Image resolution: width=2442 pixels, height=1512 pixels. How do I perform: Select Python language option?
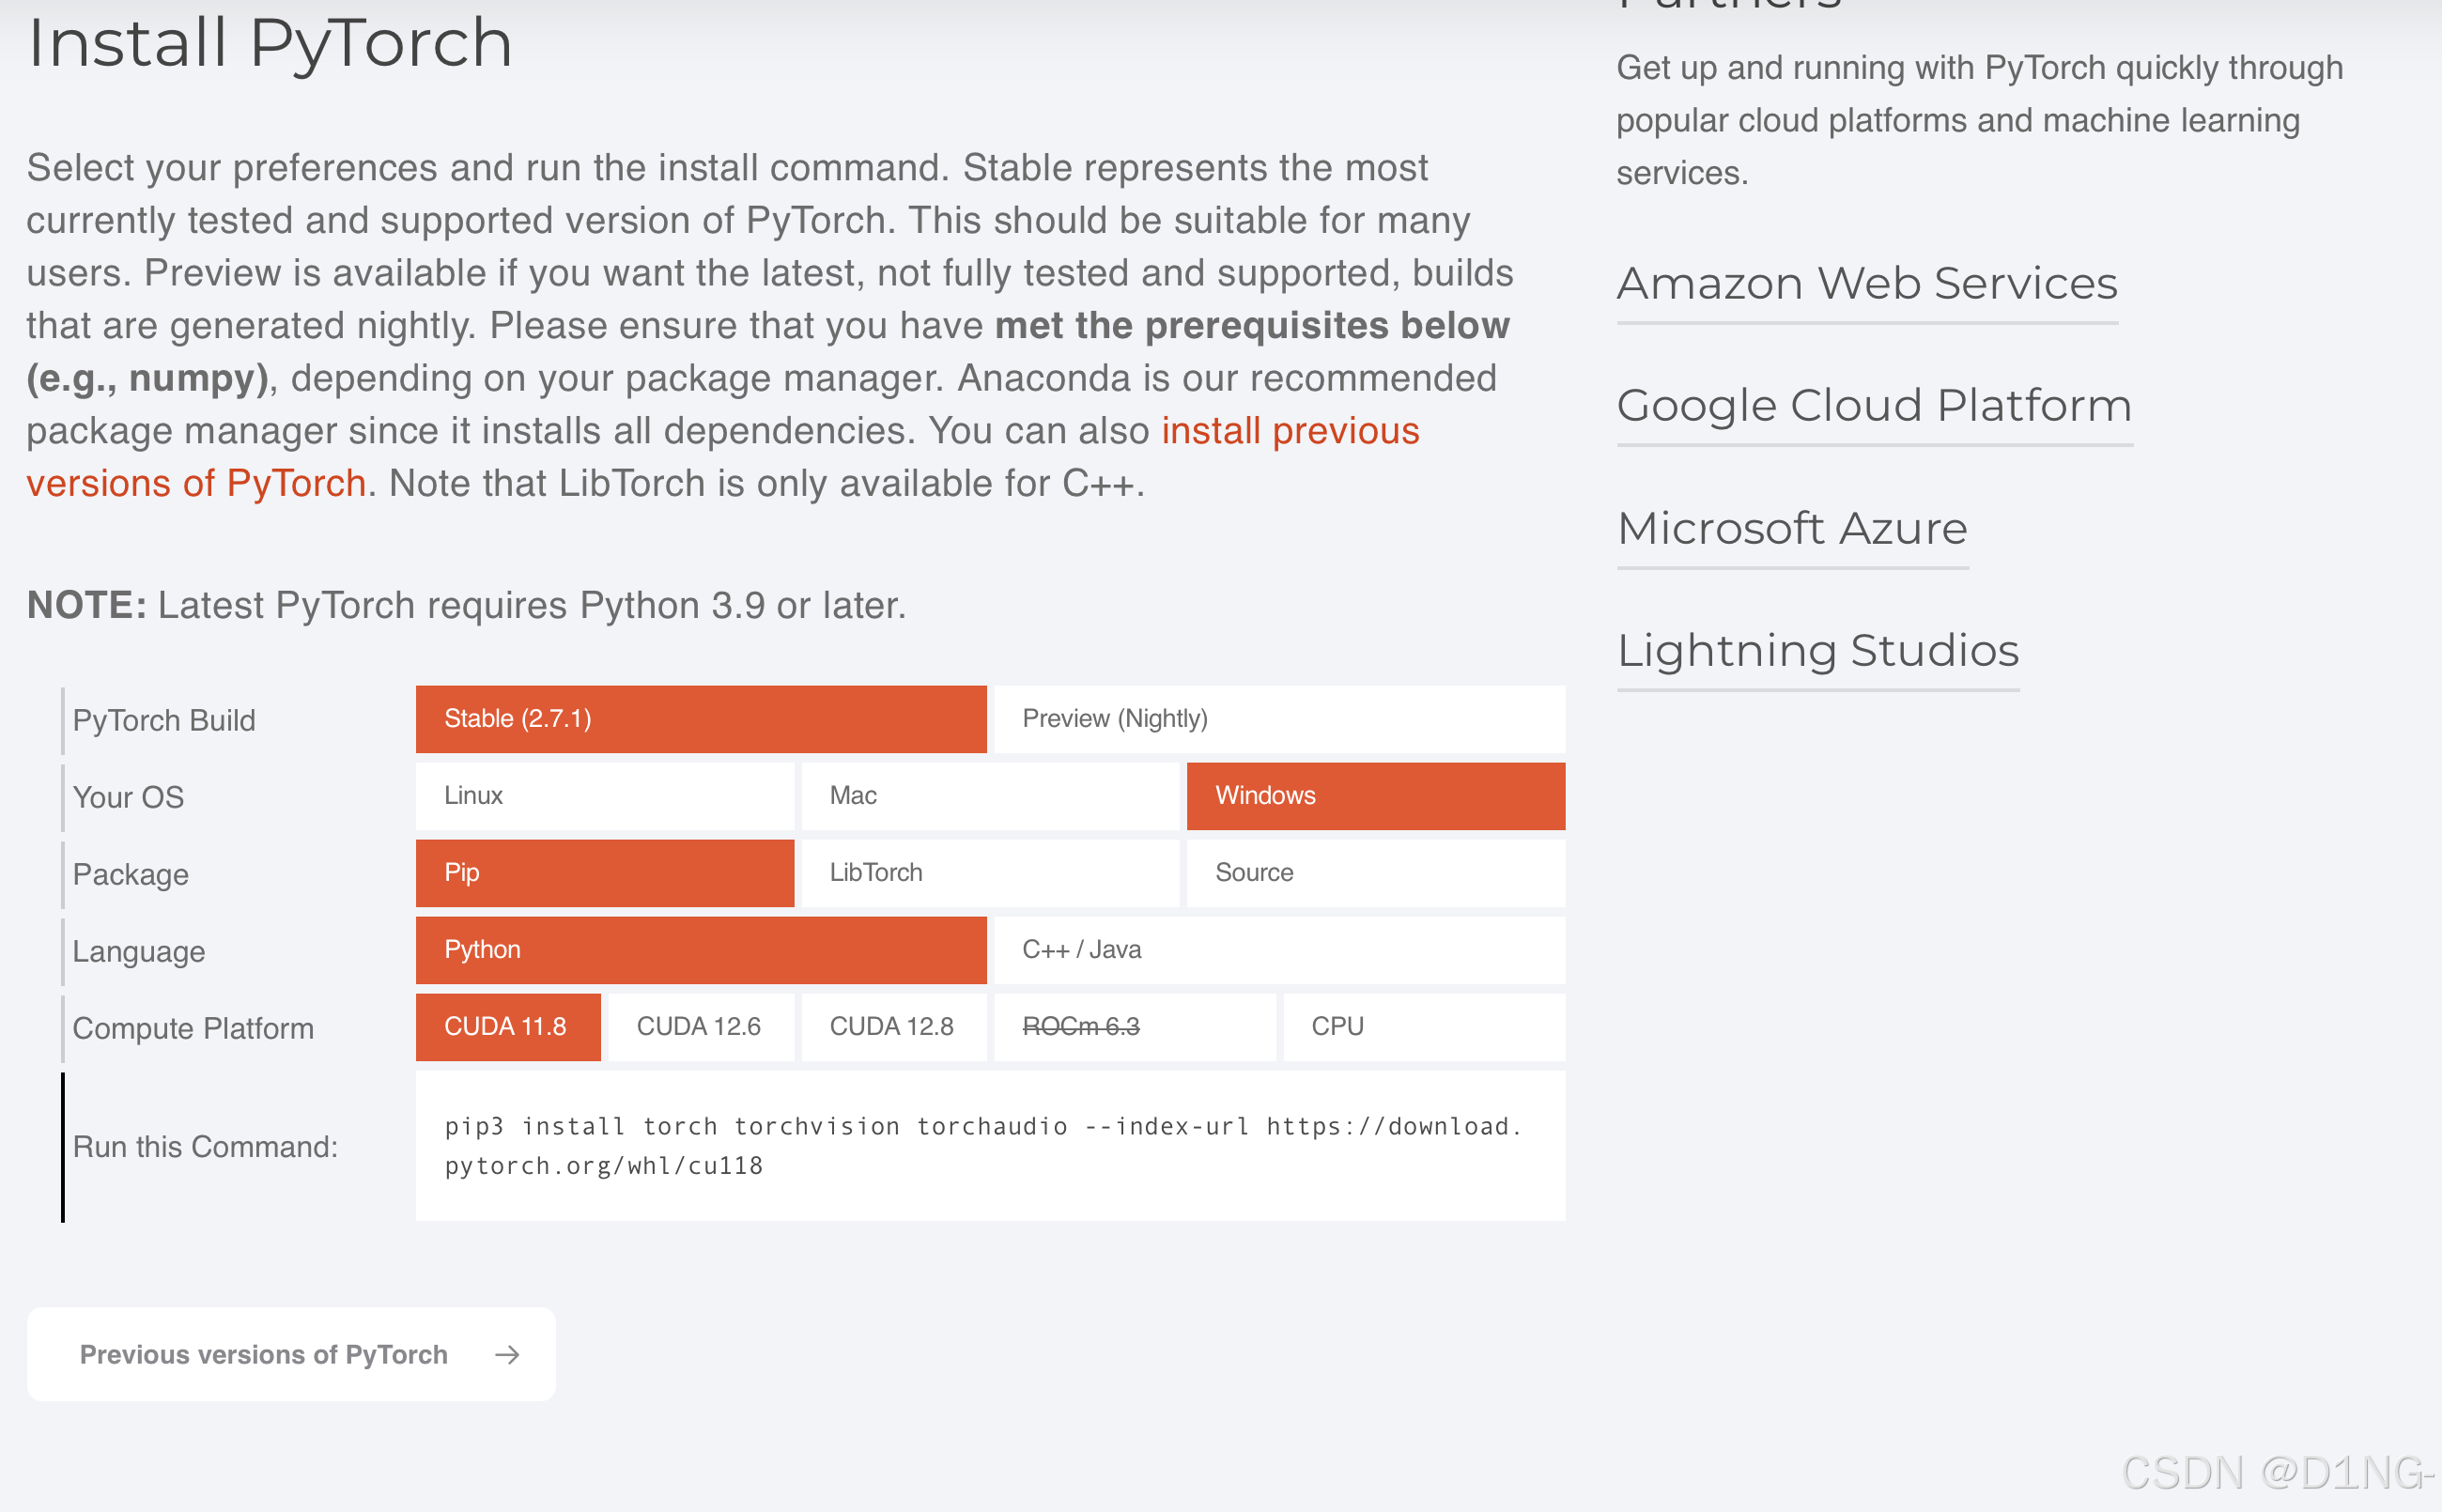coord(700,950)
